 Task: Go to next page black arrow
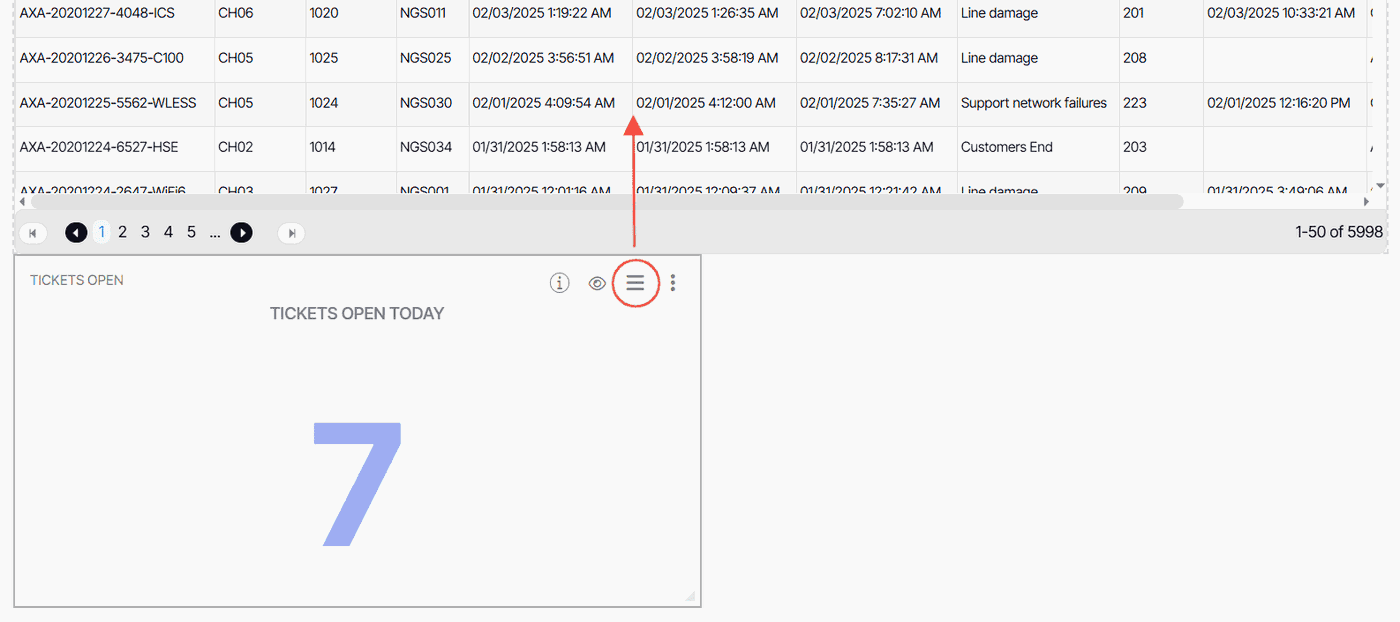tap(241, 233)
